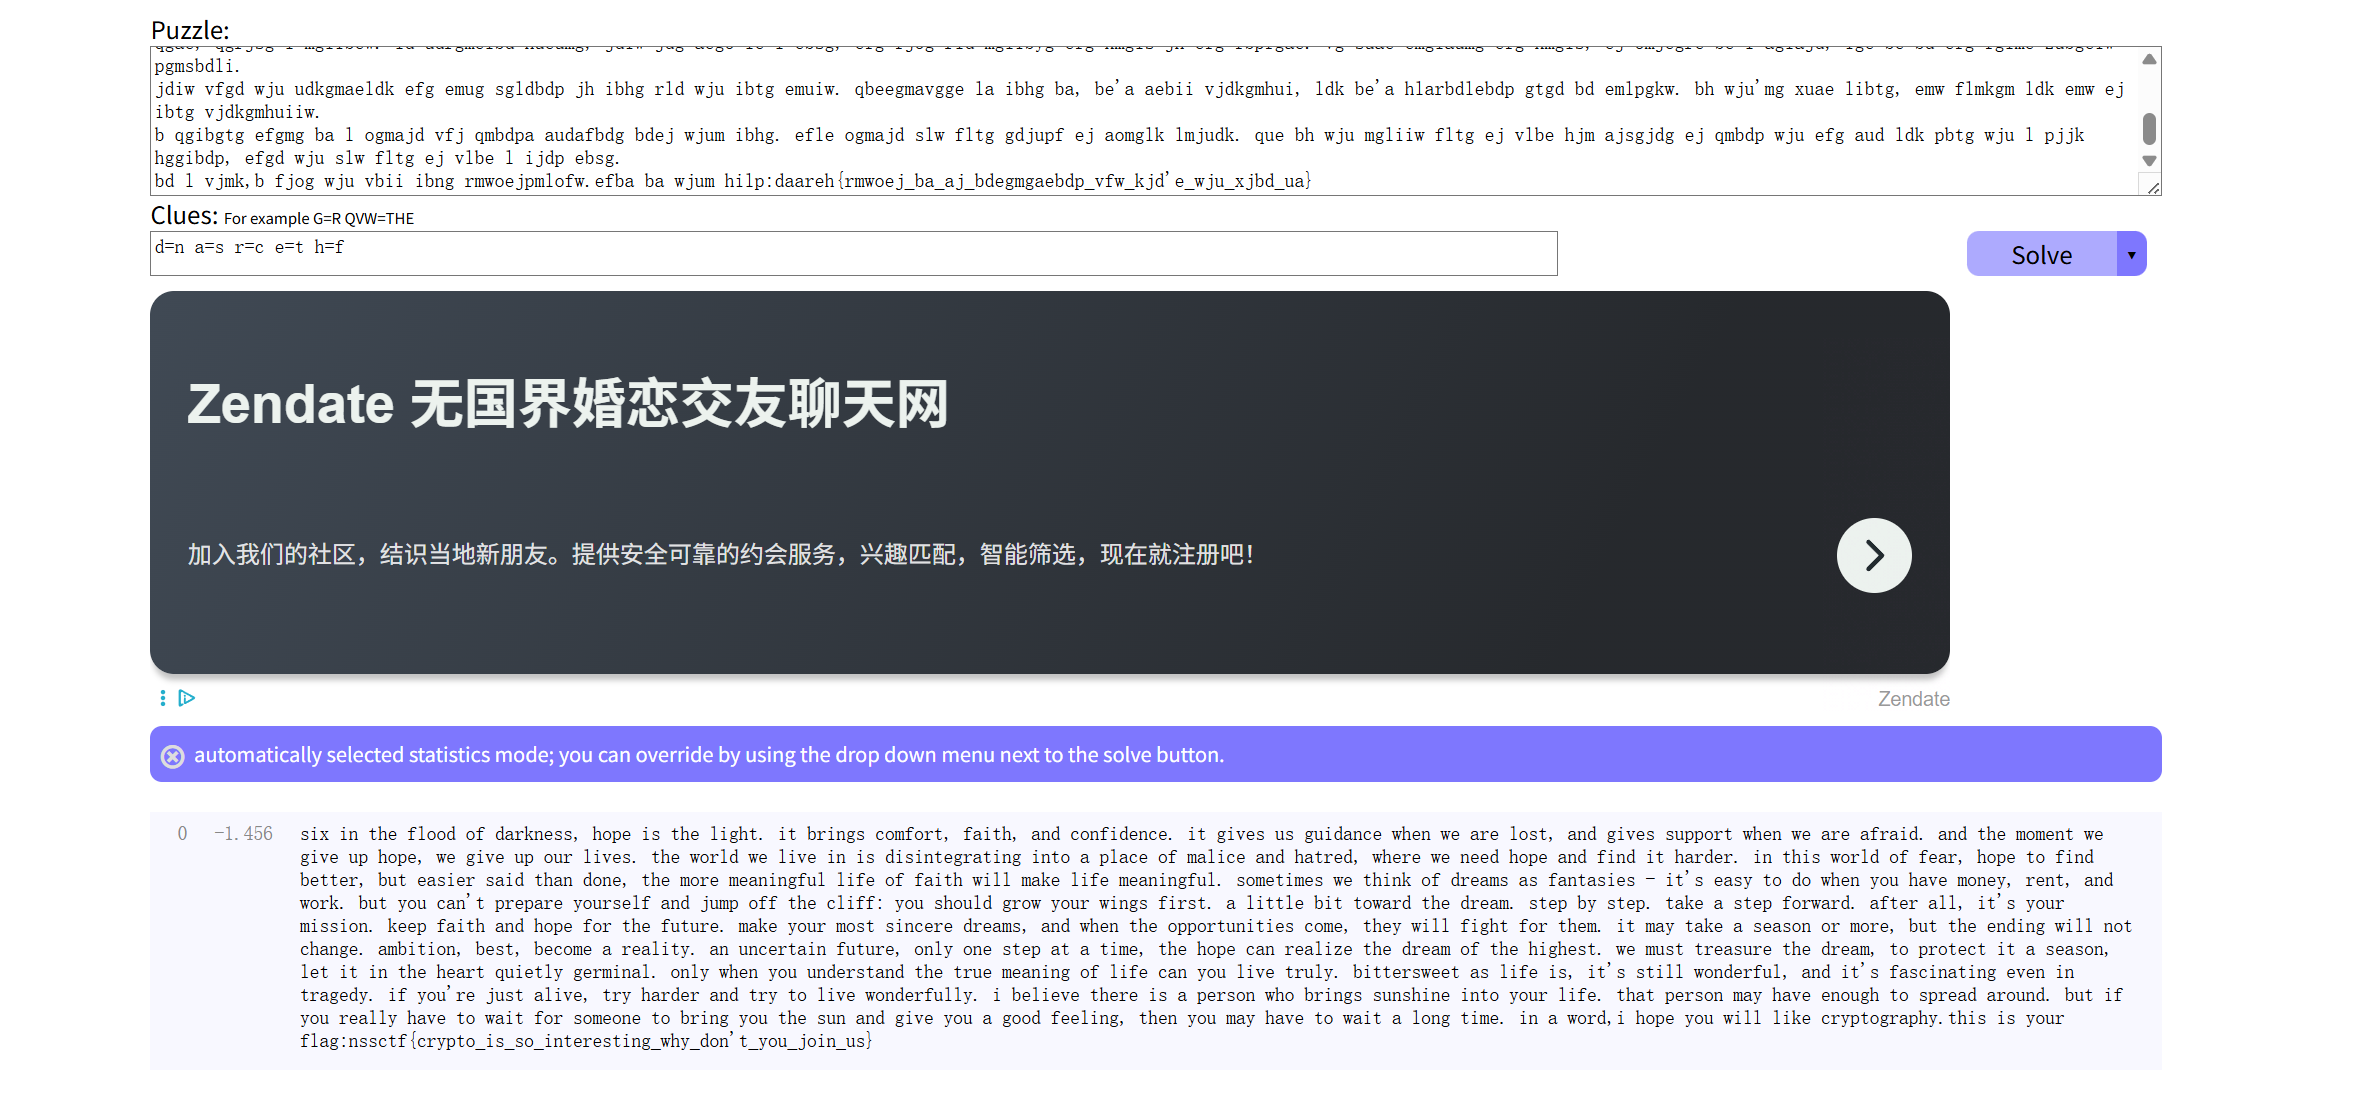Image resolution: width=2370 pixels, height=1104 pixels.
Task: Click the puzzle textarea scrollbar thumb
Action: pyautogui.click(x=2149, y=129)
